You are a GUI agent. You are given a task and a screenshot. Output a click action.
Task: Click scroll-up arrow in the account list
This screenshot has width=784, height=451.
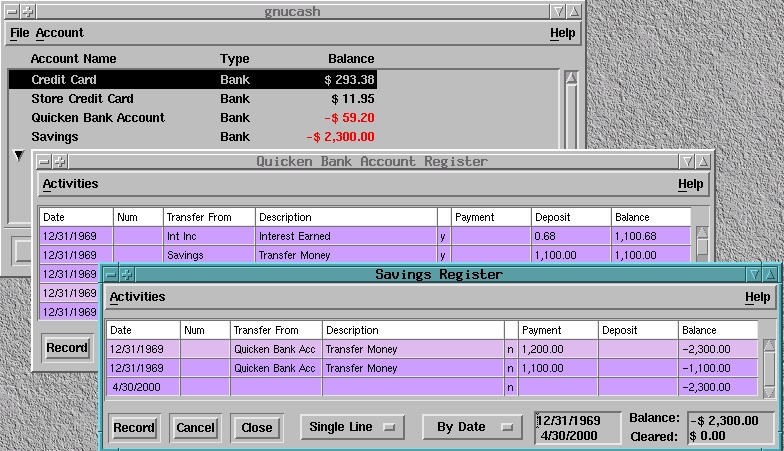click(x=571, y=77)
